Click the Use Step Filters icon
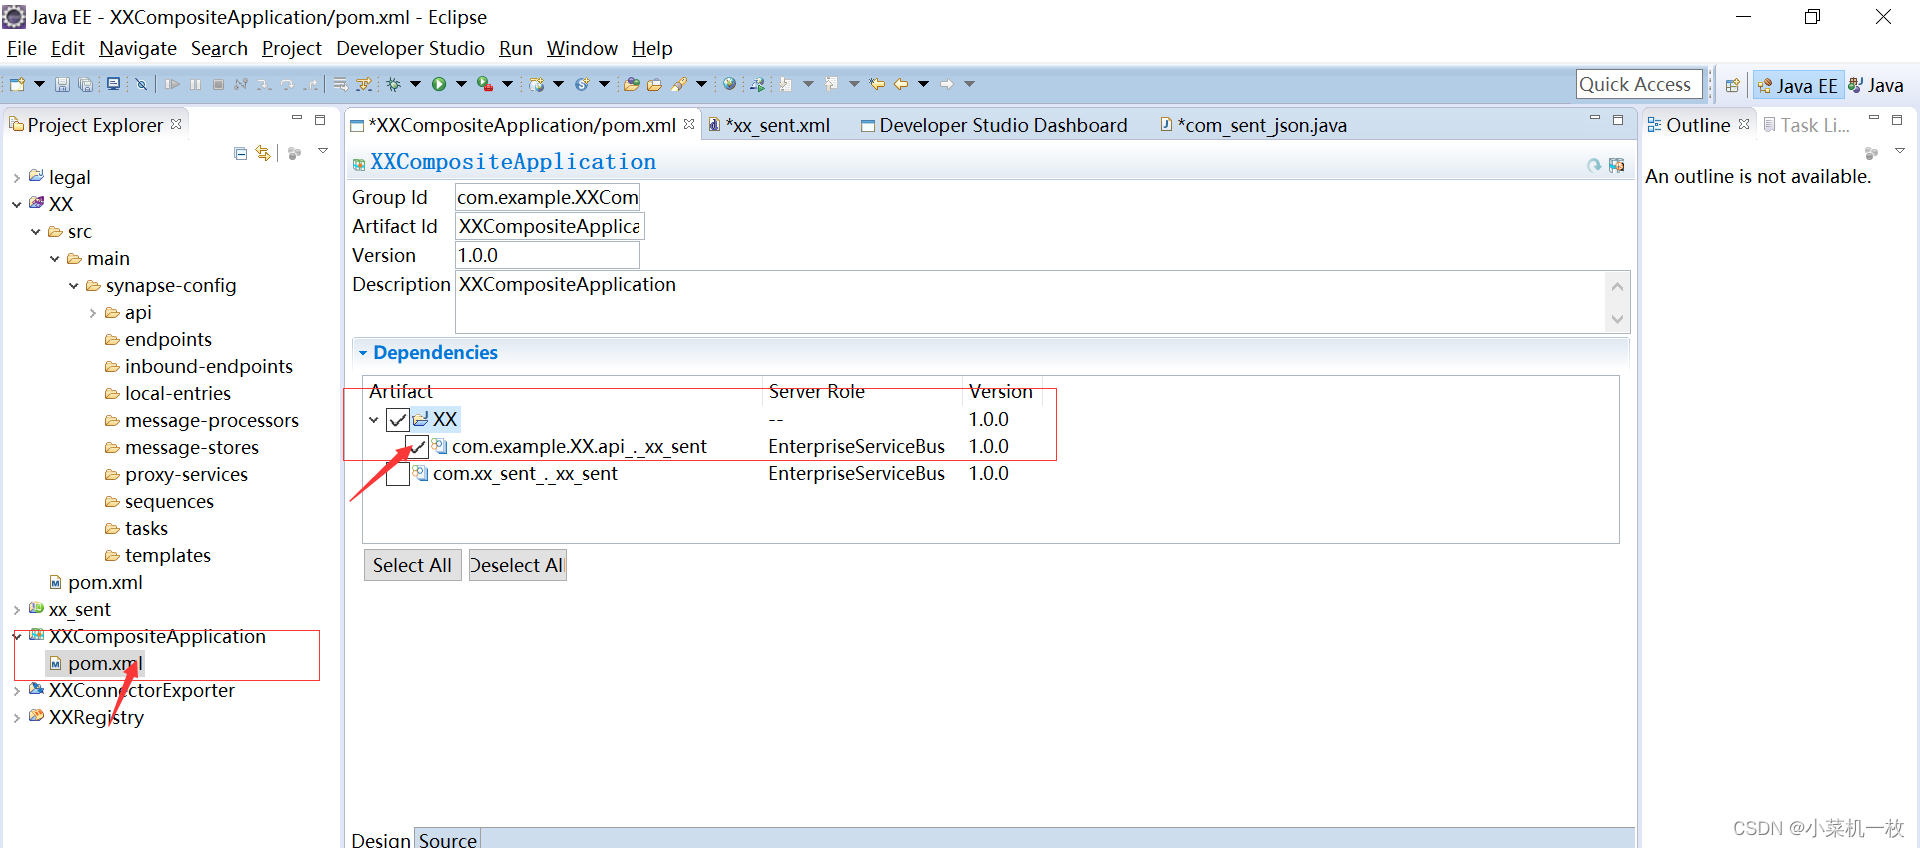This screenshot has width=1920, height=848. click(x=364, y=84)
